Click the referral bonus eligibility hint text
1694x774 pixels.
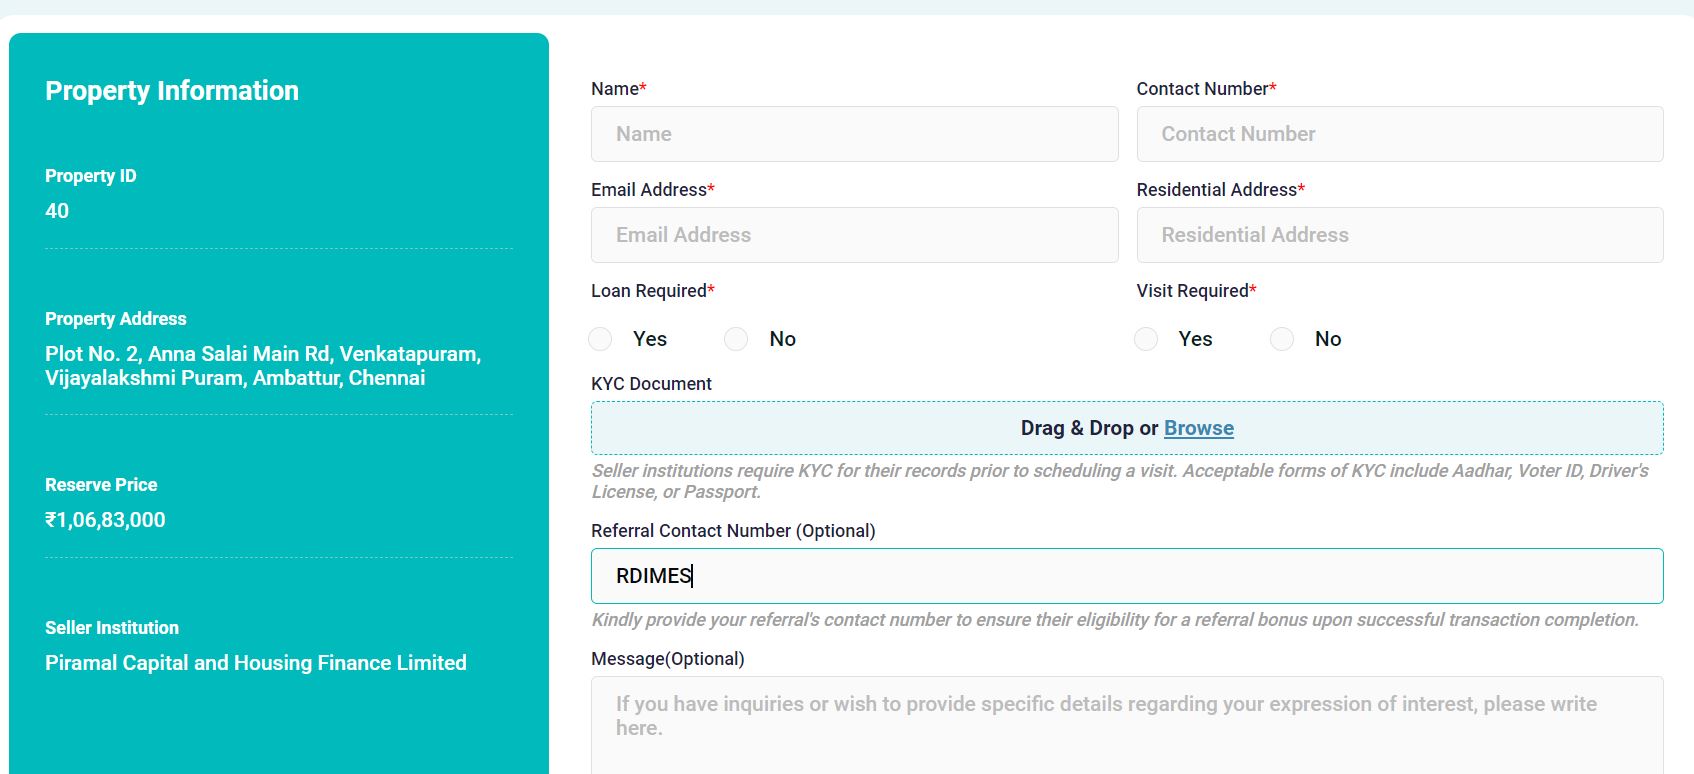tap(1115, 620)
